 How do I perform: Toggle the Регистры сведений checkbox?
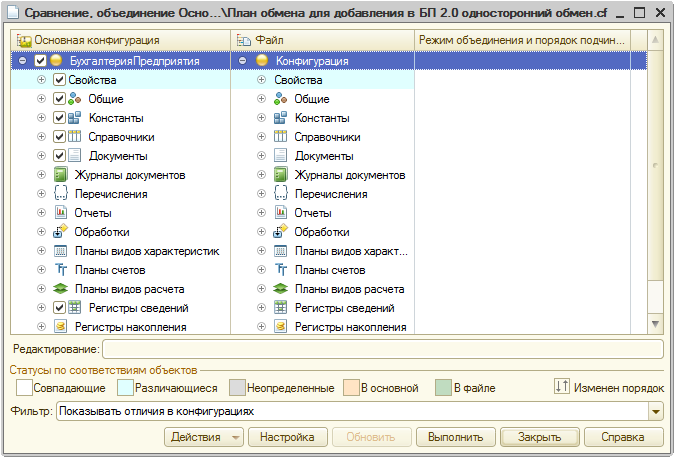pos(59,307)
